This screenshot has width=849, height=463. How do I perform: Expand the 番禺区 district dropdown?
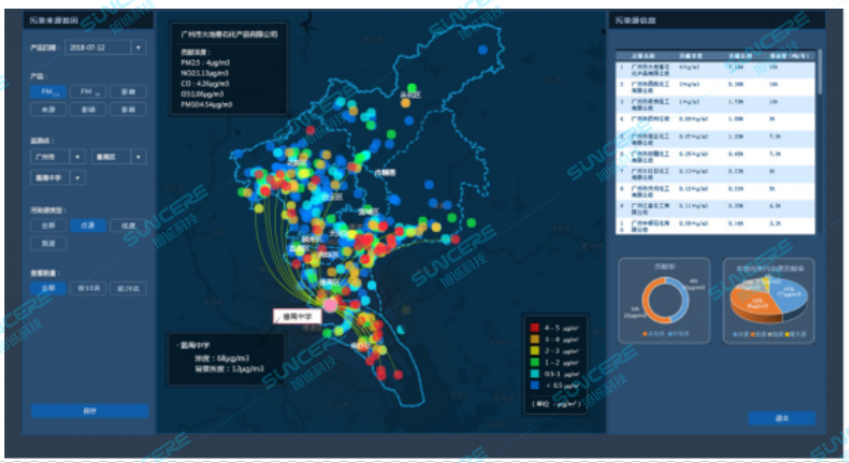point(138,157)
